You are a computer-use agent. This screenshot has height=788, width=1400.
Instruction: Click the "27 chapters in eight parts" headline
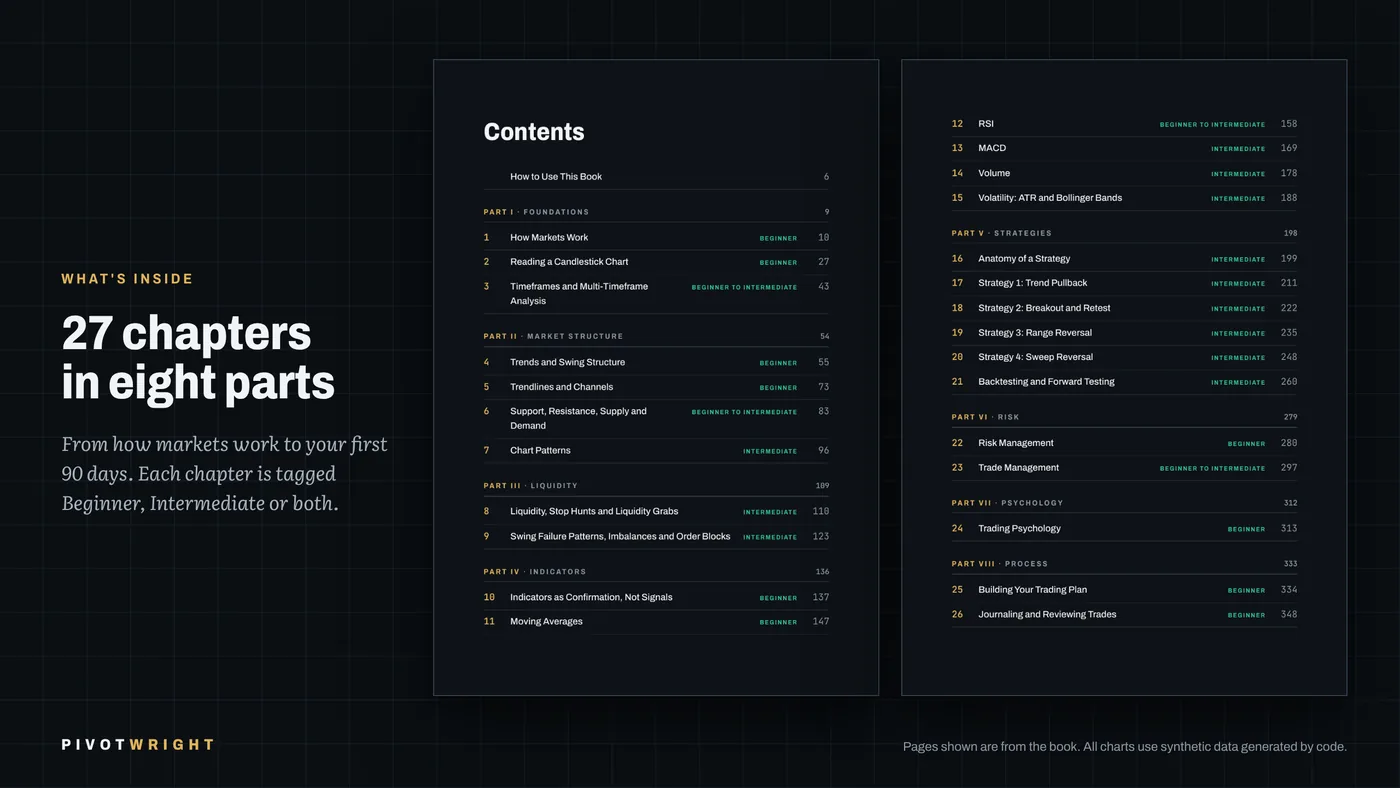198,357
